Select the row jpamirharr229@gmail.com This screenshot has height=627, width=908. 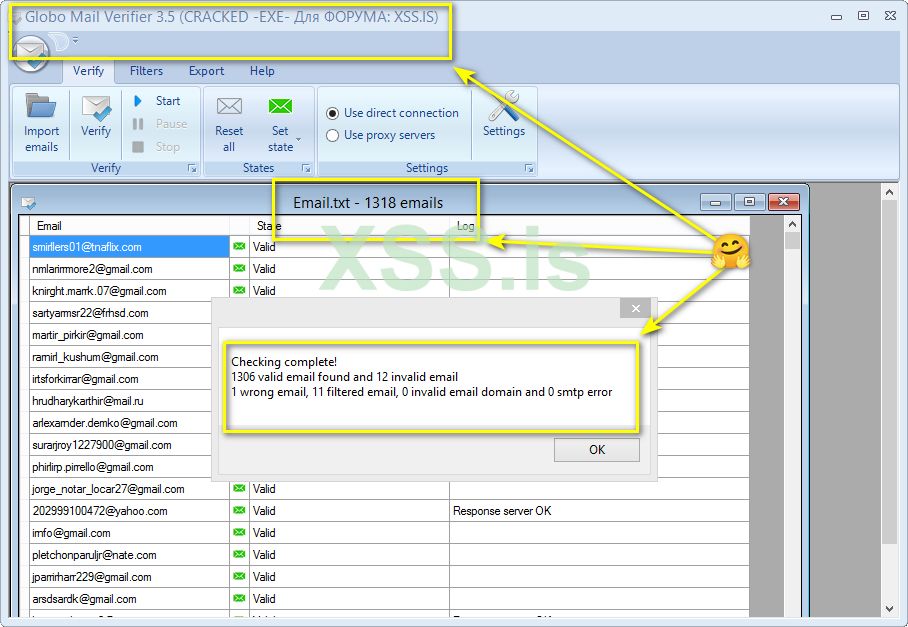pyautogui.click(x=129, y=577)
